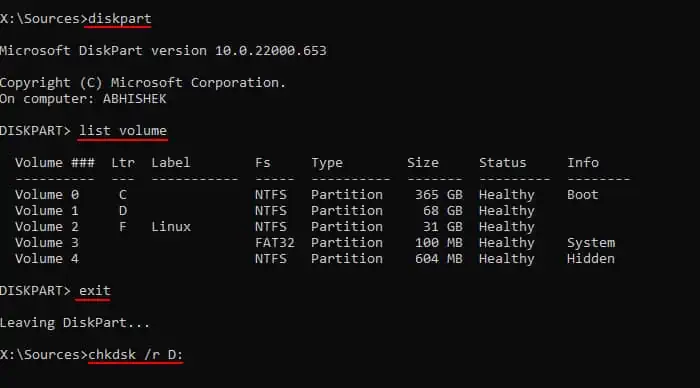Click drive letter 'C' of Volume 0
The image size is (700, 388).
point(123,195)
